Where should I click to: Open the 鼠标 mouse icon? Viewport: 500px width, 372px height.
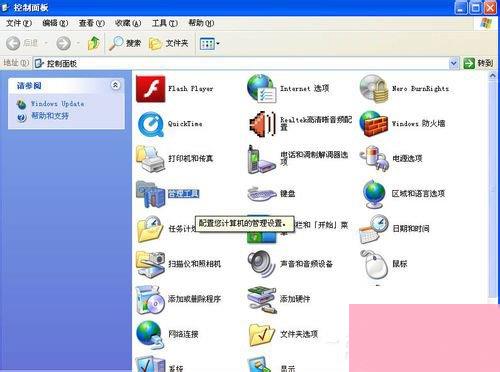pos(375,264)
